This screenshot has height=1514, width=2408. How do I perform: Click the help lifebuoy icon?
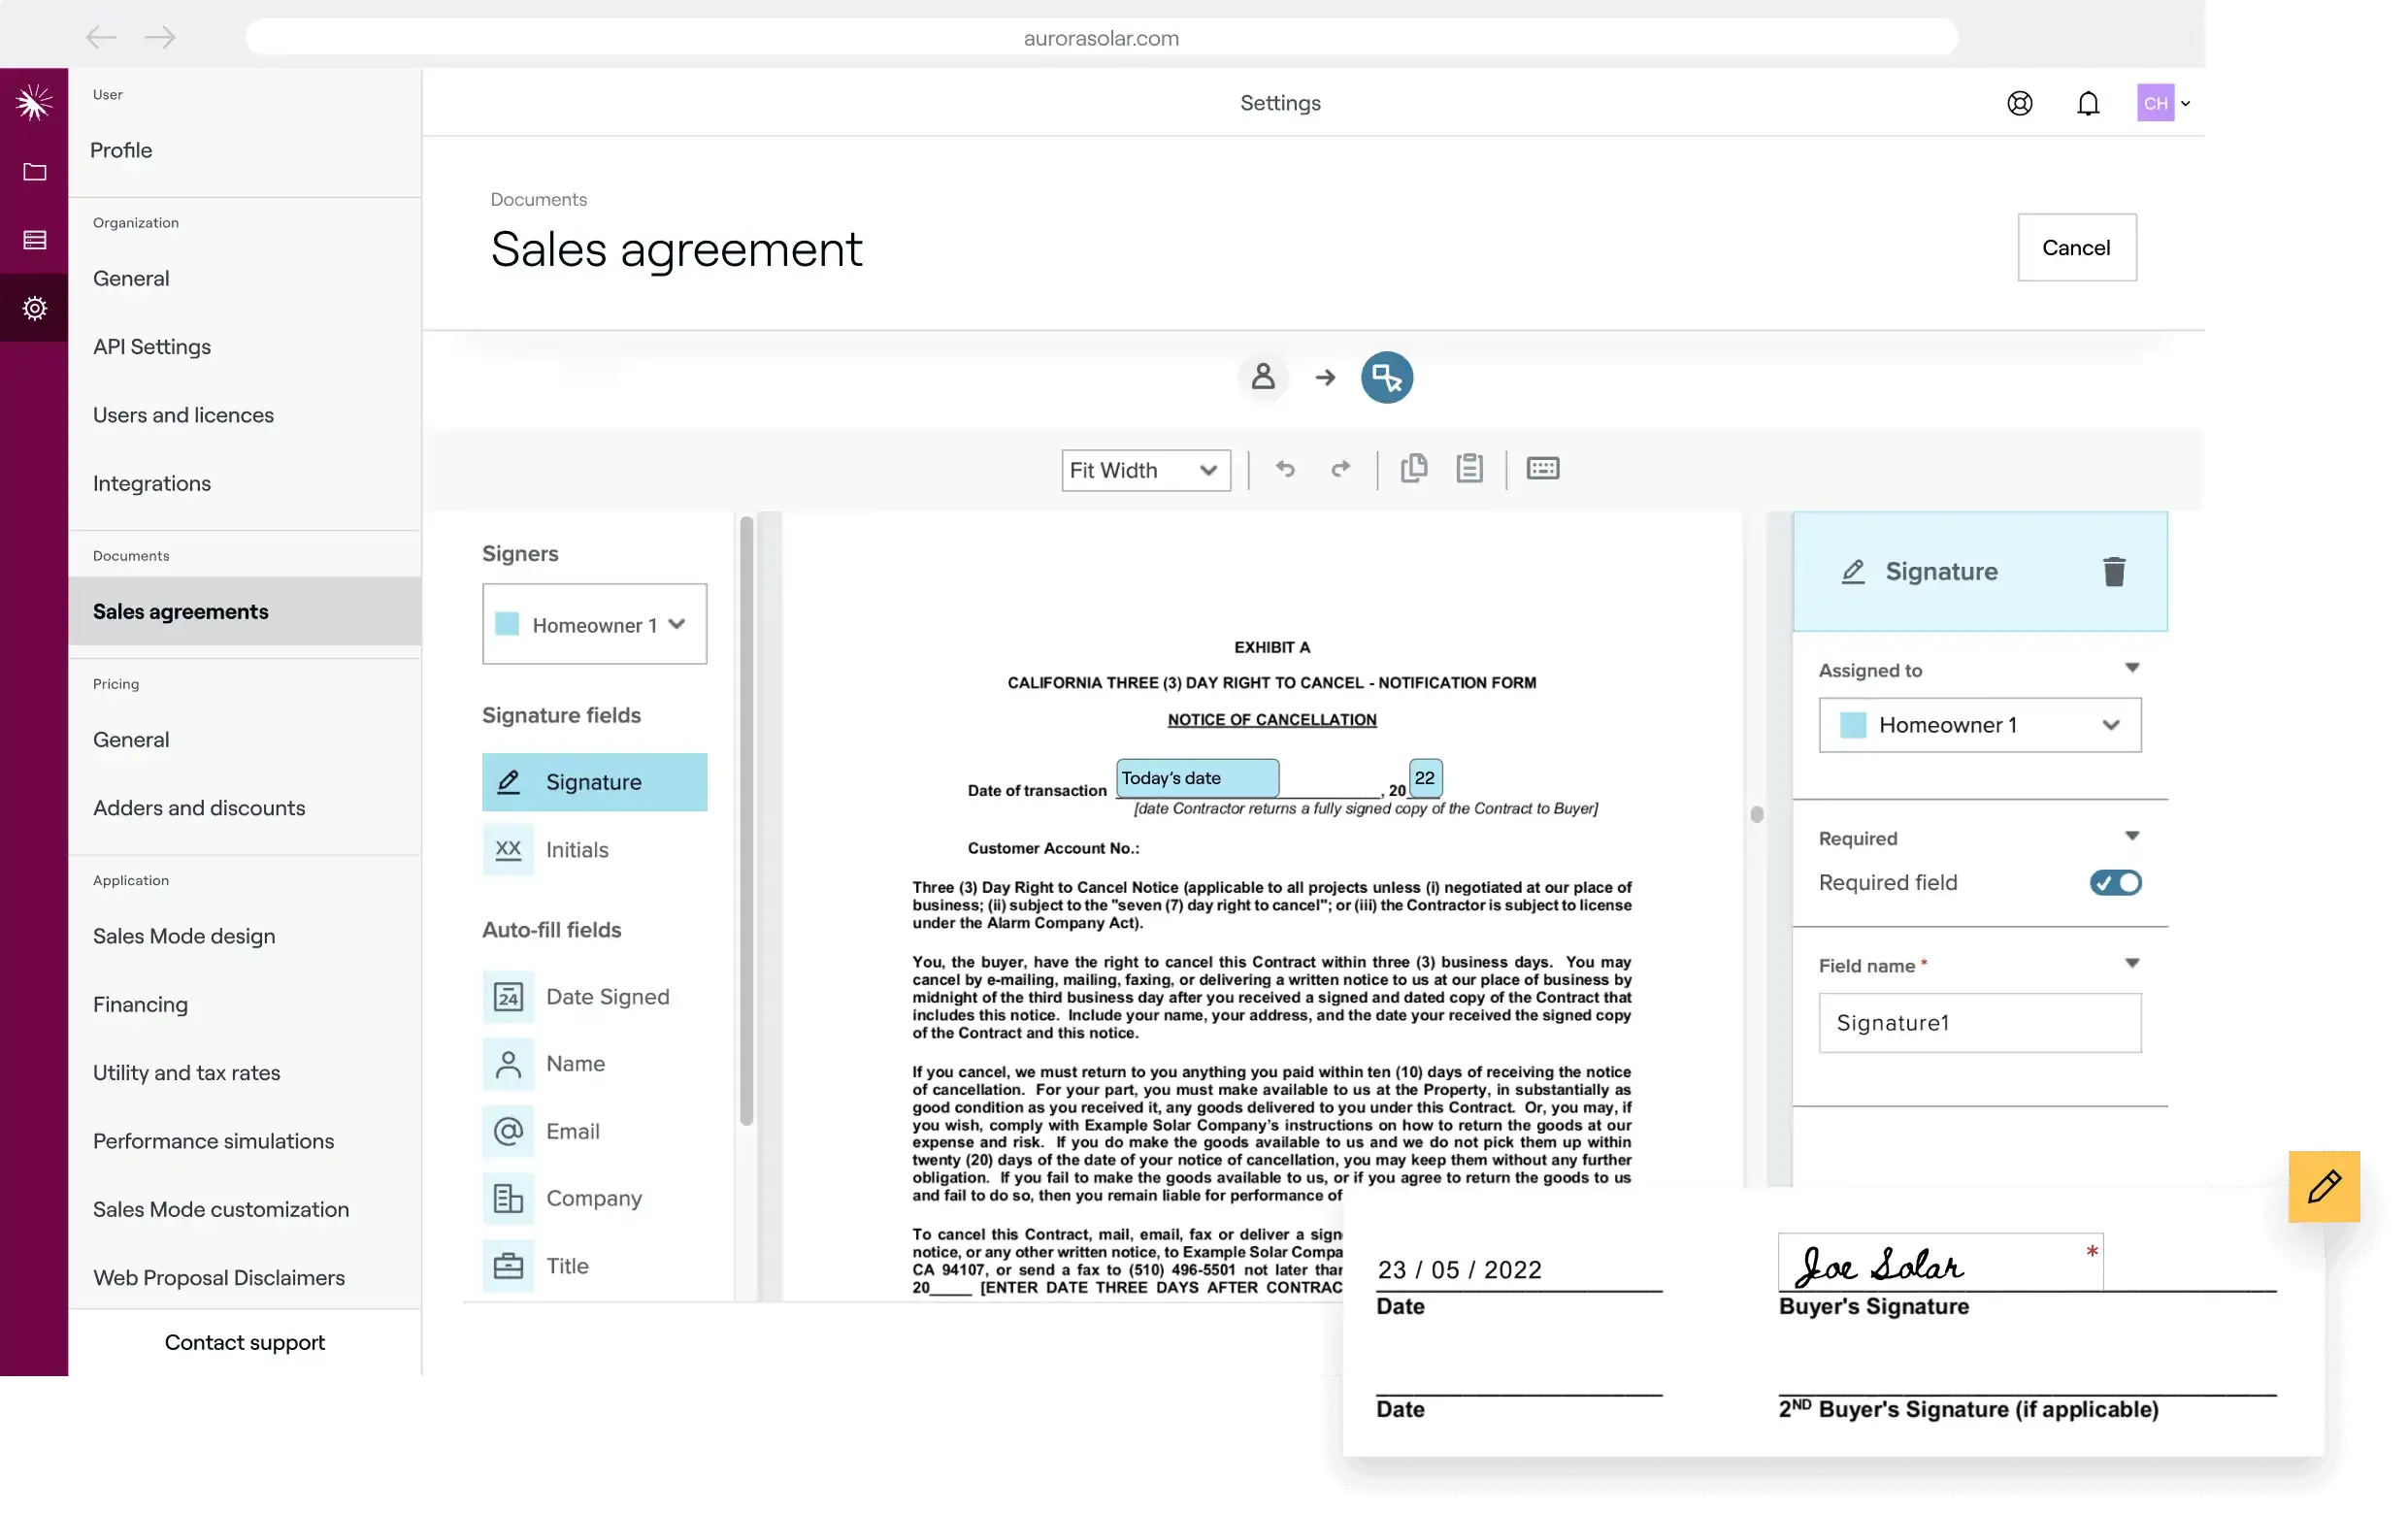point(2019,104)
